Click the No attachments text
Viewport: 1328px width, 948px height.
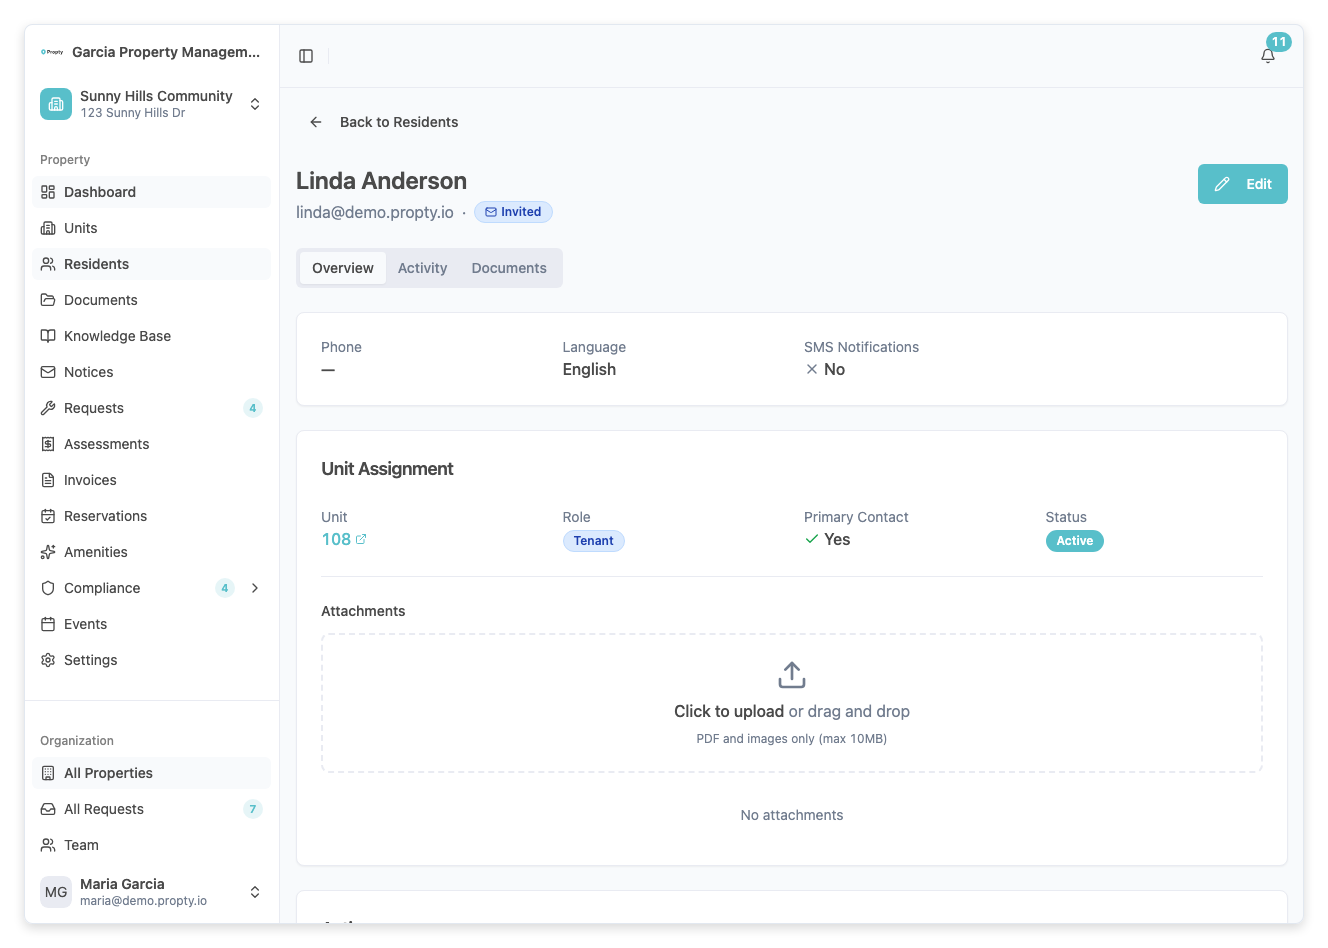click(x=792, y=815)
